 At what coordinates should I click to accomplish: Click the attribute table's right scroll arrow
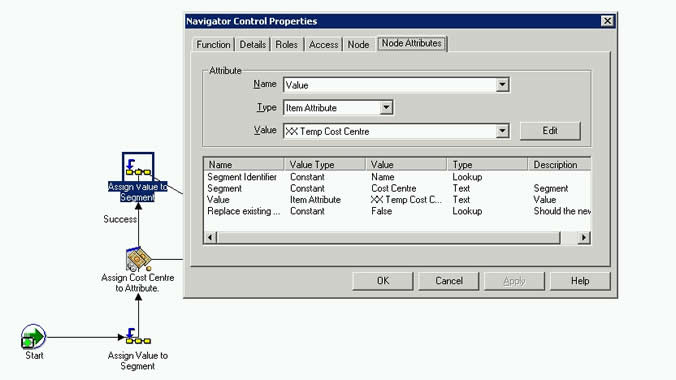(584, 237)
